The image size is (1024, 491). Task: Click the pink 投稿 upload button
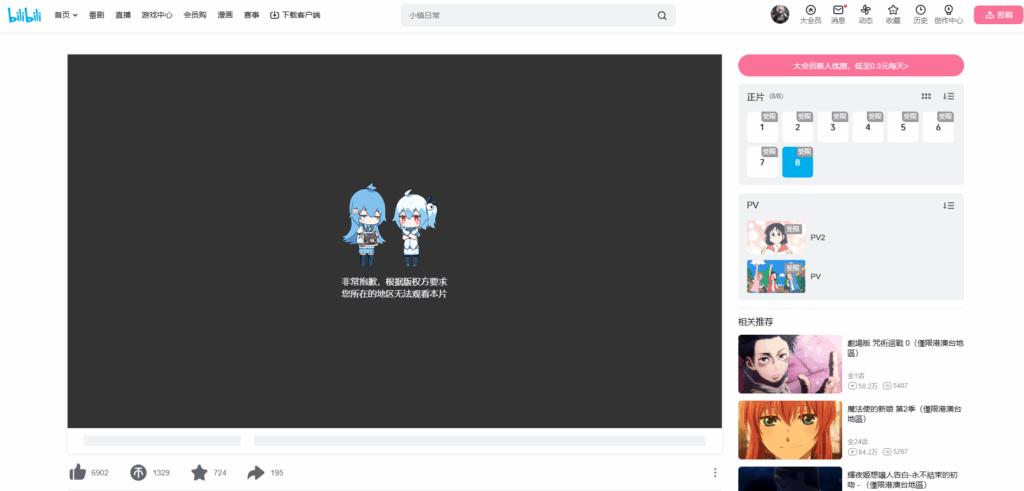tap(999, 15)
